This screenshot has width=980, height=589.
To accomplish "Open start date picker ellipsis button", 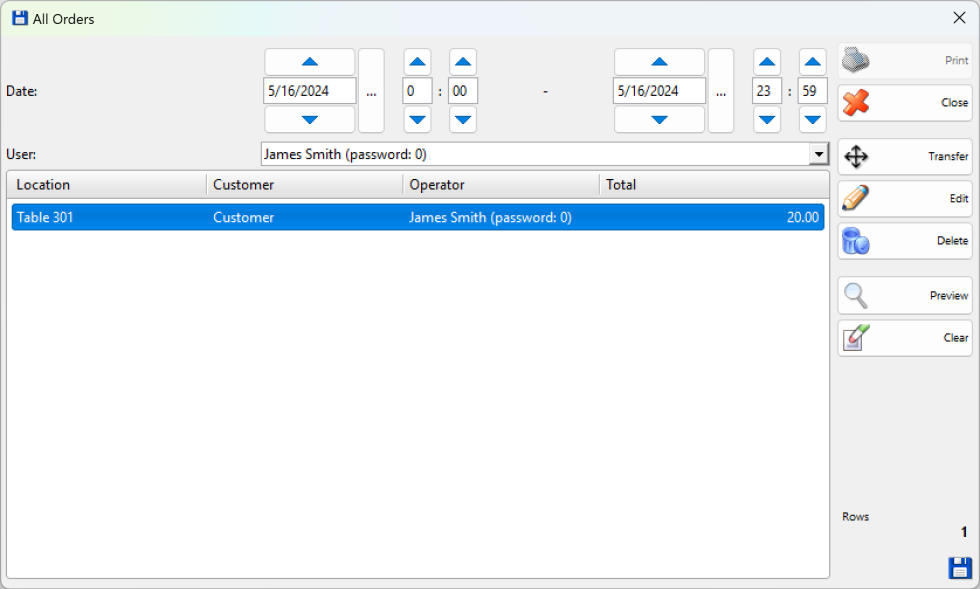I will coord(371,91).
